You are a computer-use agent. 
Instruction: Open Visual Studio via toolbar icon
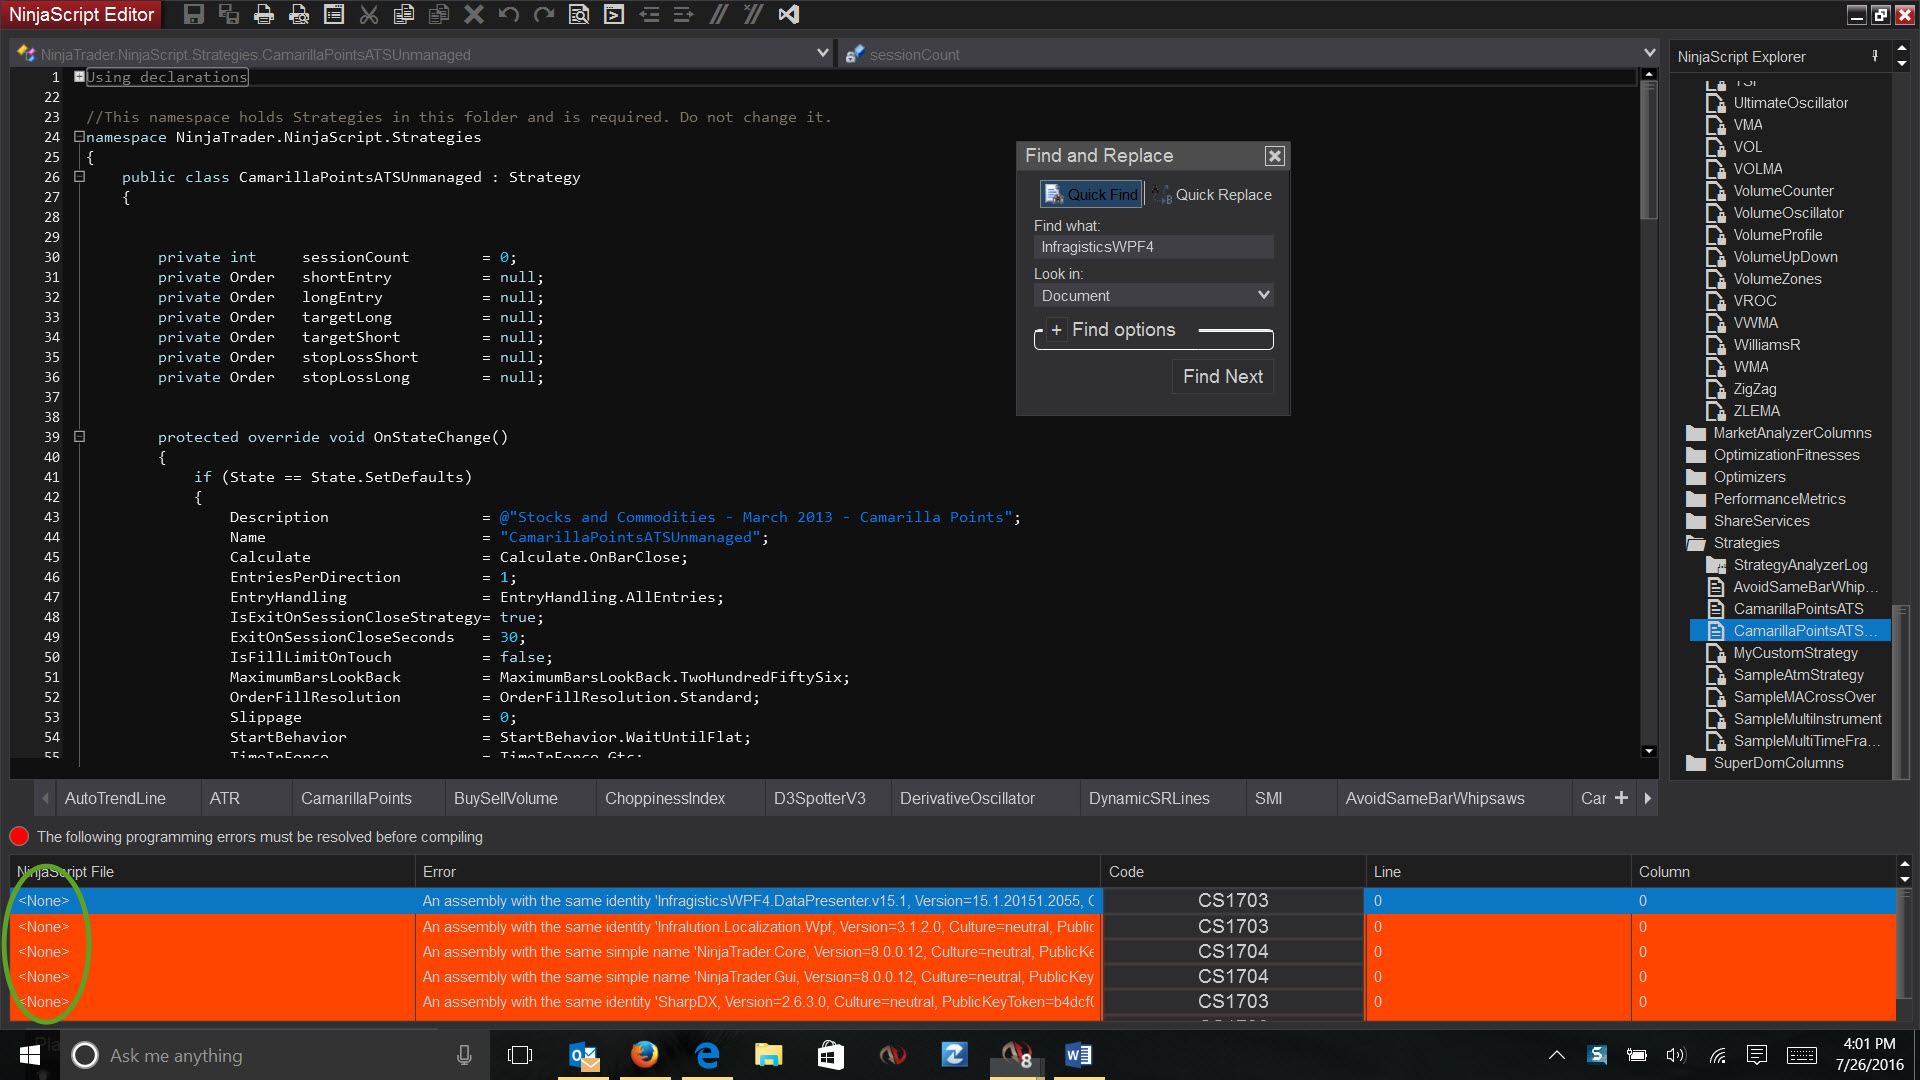[789, 14]
